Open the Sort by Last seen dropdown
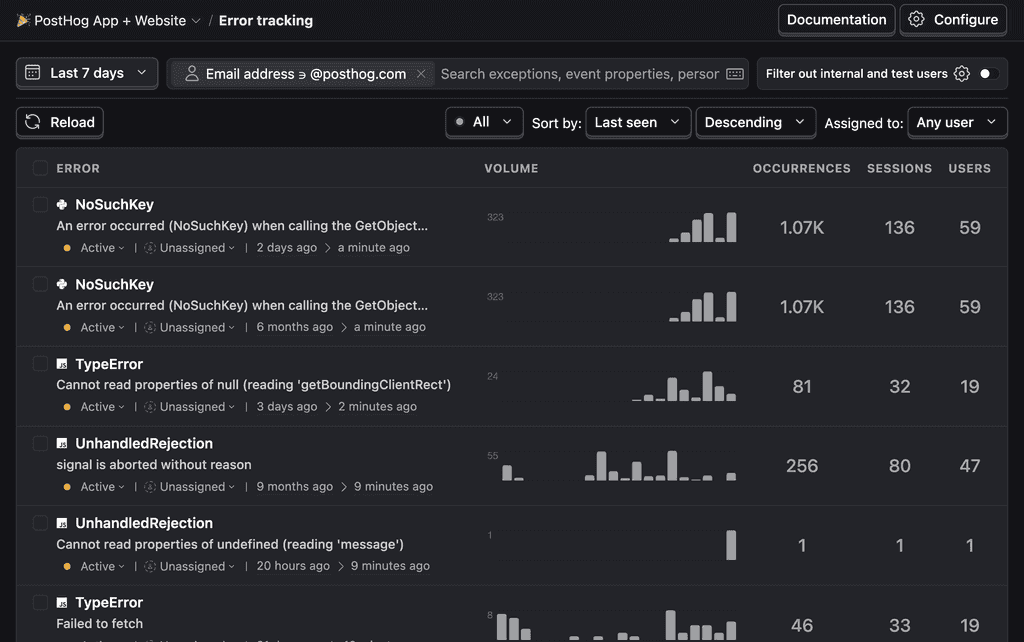Screen dimensions: 1024x642 pos(638,122)
